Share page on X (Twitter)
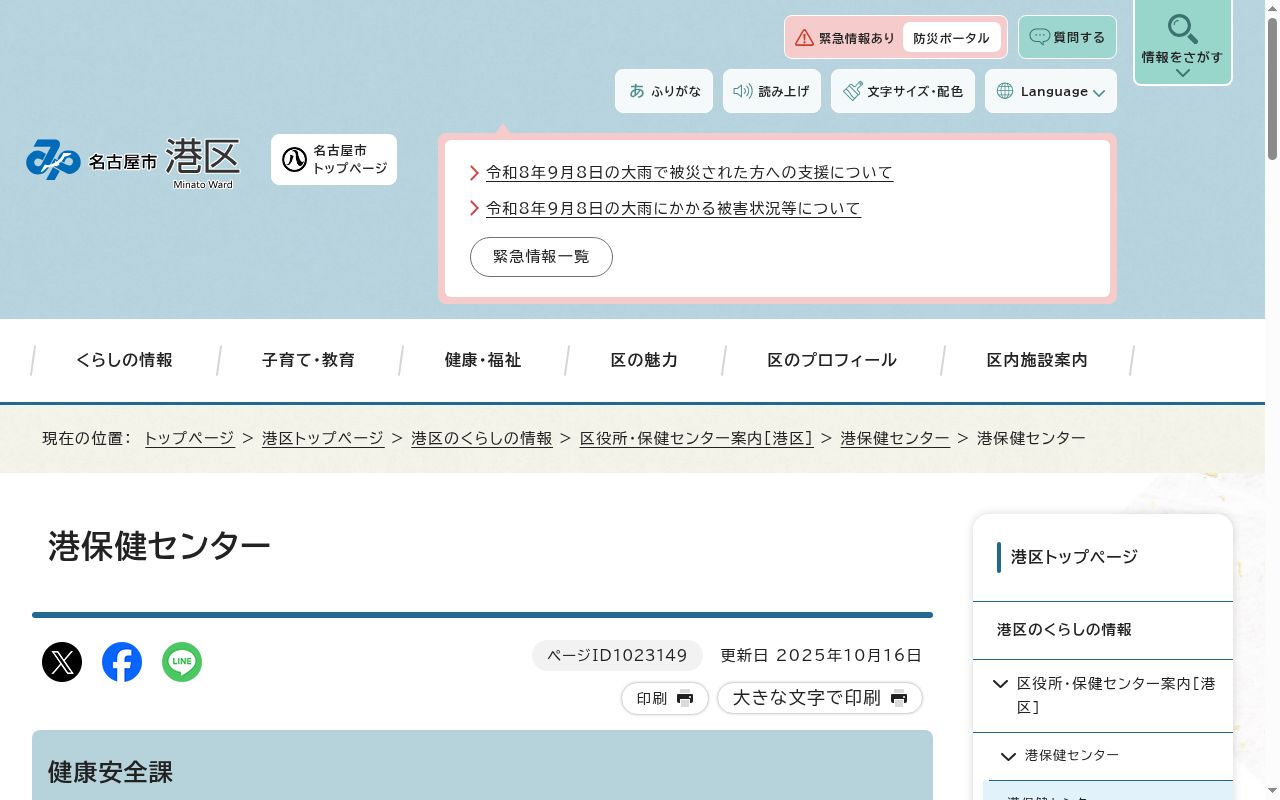 point(62,662)
